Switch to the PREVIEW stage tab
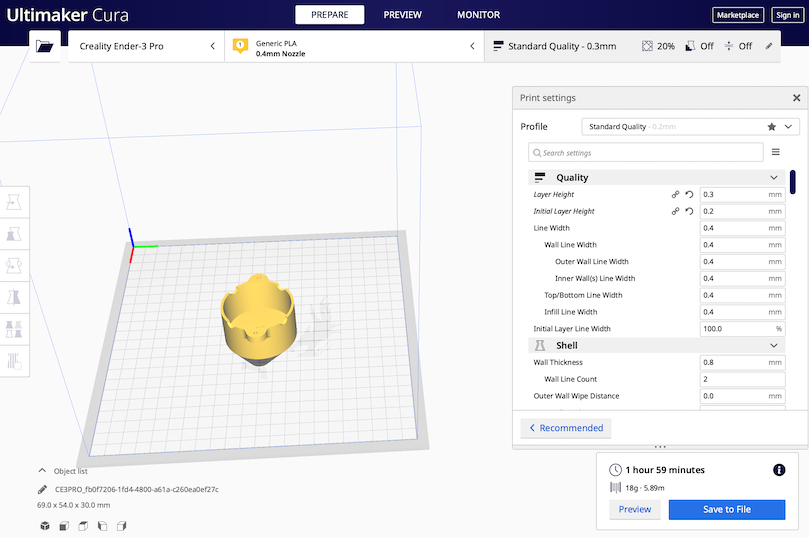Viewport: 809px width, 538px height. (402, 14)
